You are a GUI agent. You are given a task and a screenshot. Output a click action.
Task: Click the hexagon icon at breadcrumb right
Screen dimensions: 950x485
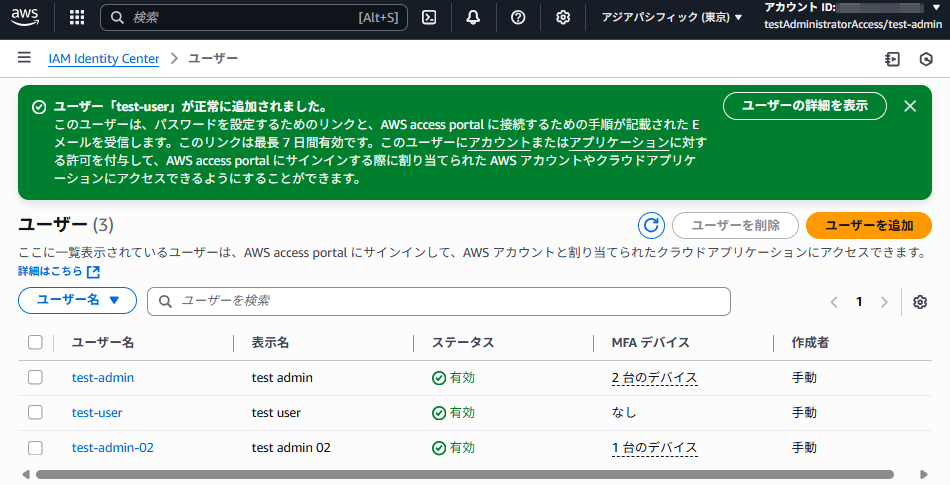(926, 59)
